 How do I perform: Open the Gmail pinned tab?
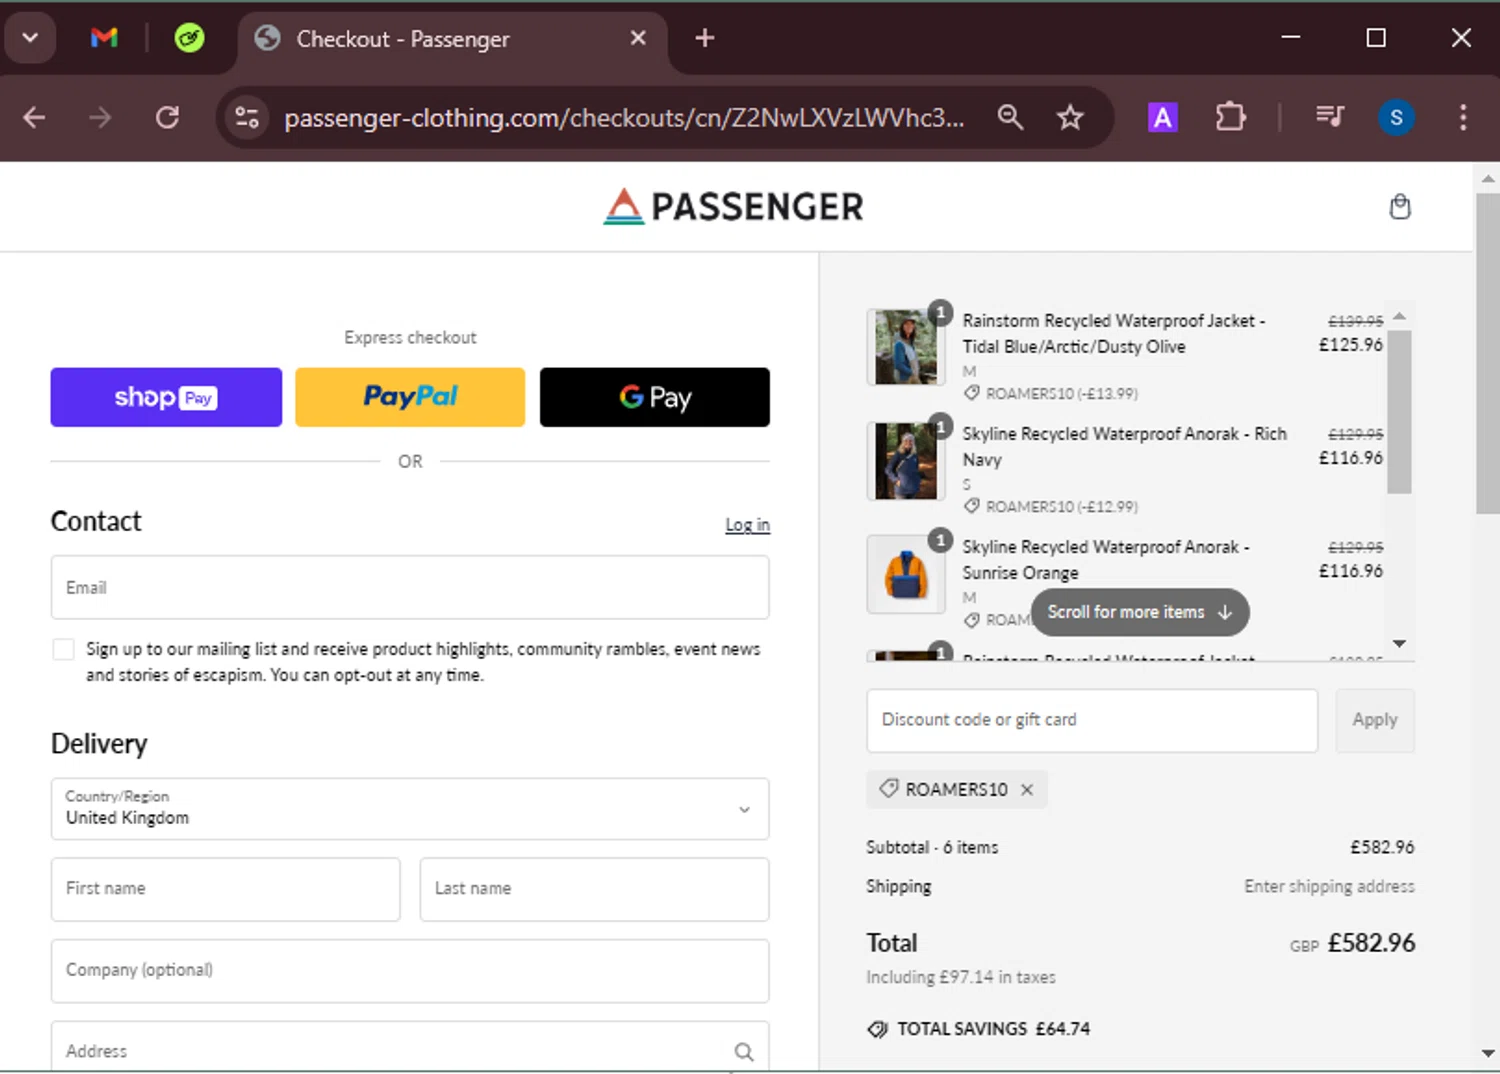104,38
